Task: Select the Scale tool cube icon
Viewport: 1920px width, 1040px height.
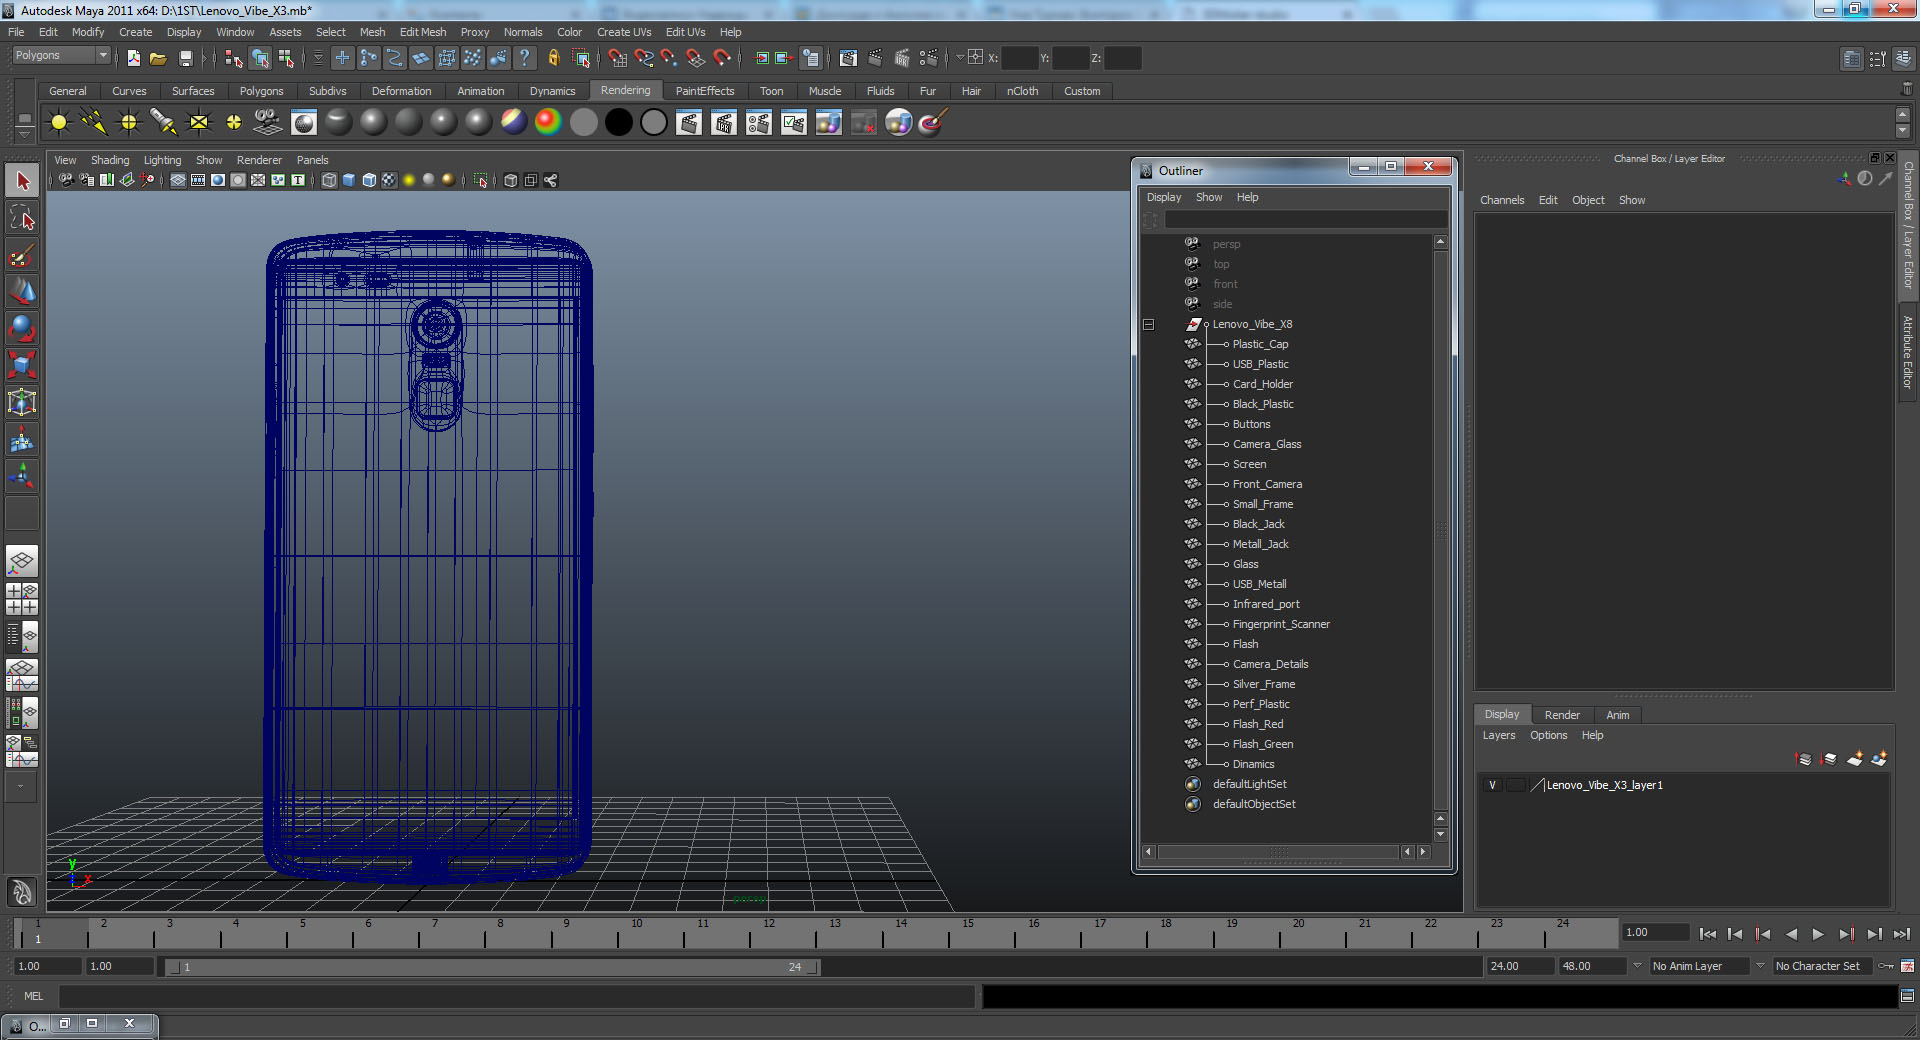Action: 22,365
